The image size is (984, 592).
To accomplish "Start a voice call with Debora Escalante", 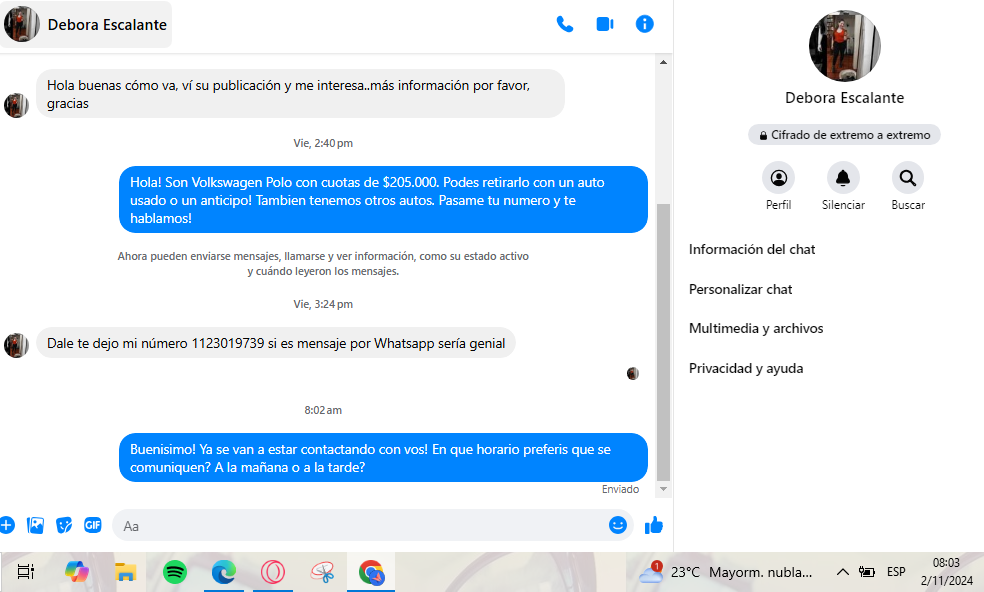I will (565, 24).
